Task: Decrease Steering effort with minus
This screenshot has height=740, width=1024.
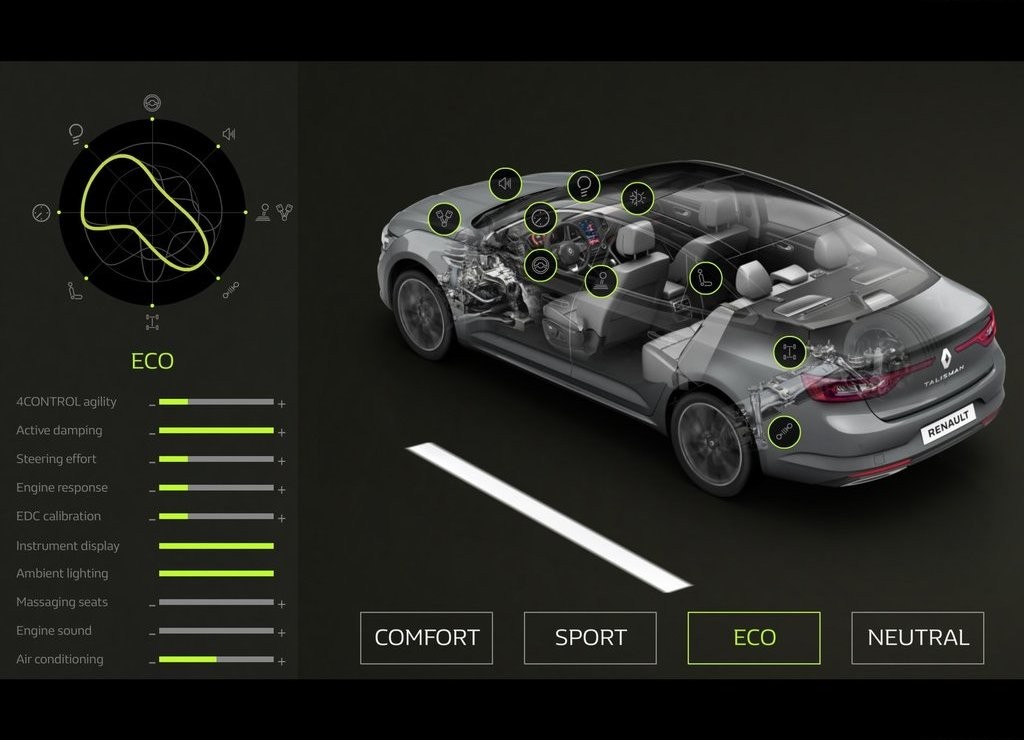Action: (x=152, y=462)
